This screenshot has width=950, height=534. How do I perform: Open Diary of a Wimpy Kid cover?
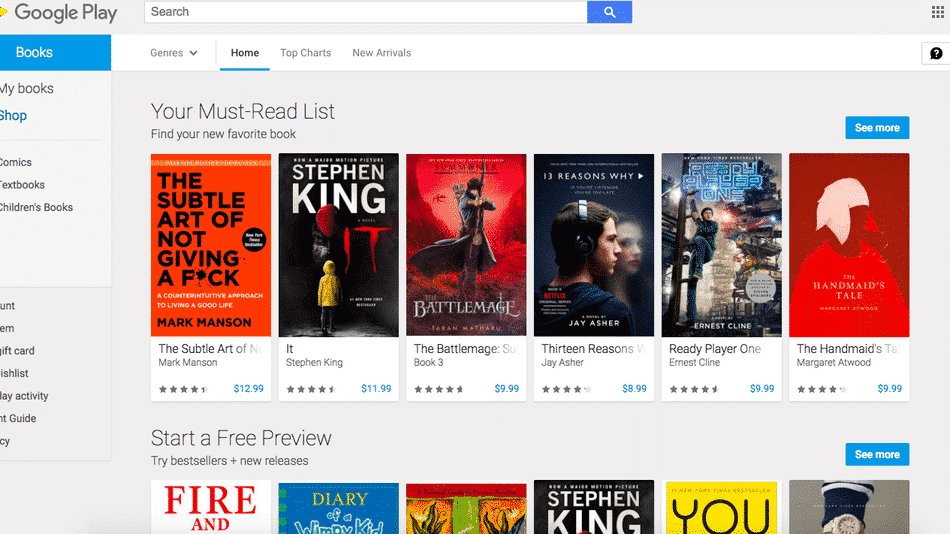(339, 509)
